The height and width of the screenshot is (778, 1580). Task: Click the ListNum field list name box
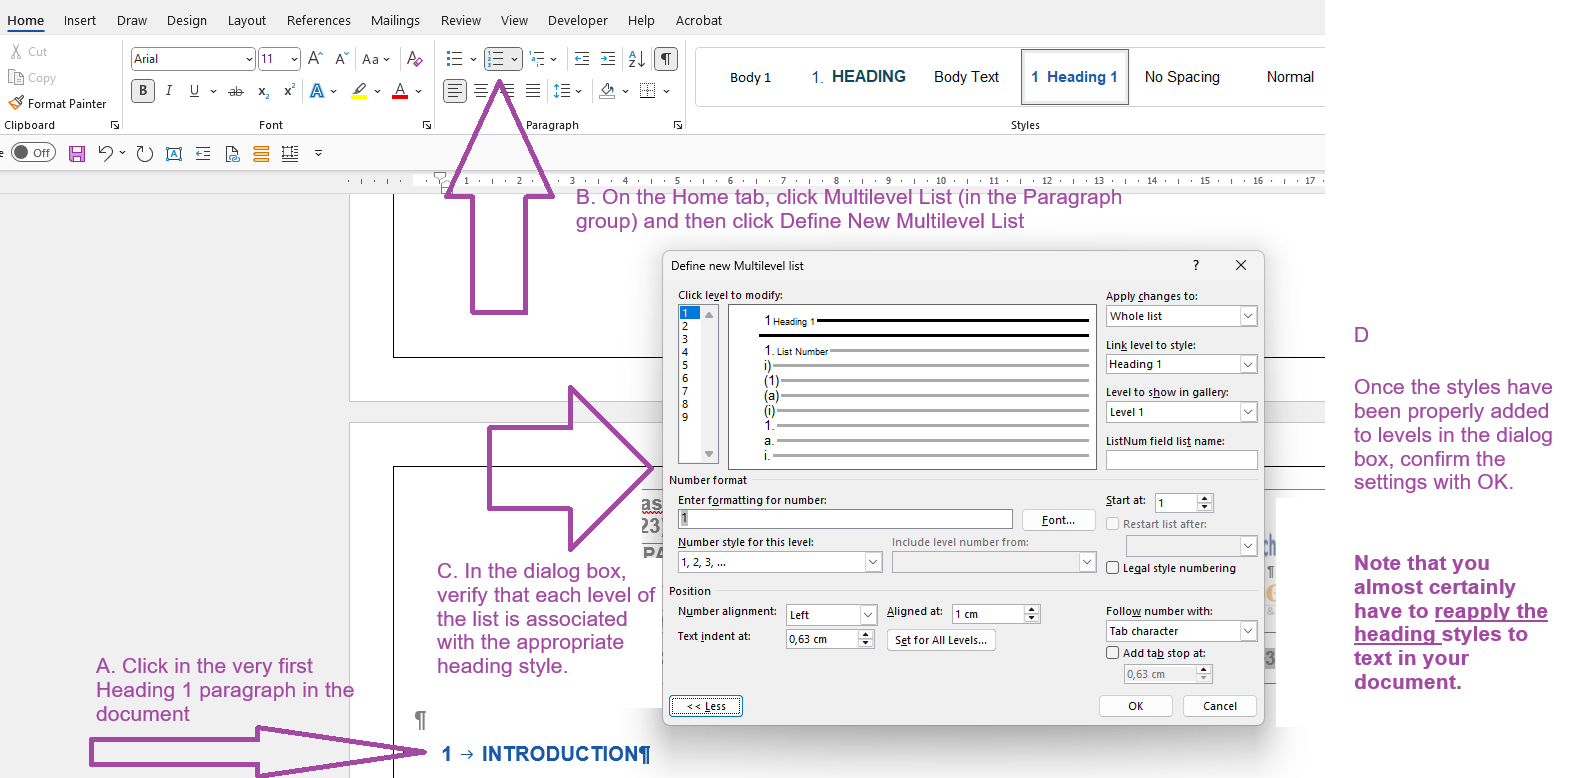point(1182,460)
